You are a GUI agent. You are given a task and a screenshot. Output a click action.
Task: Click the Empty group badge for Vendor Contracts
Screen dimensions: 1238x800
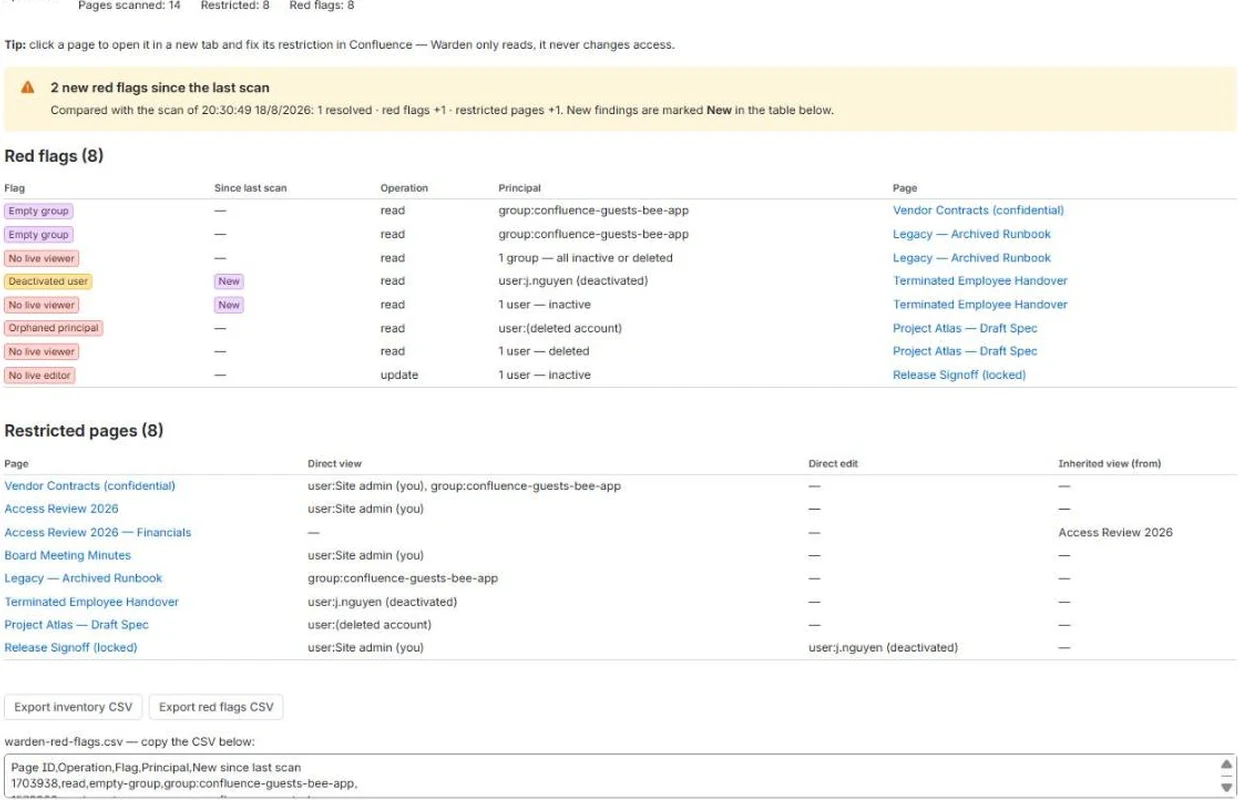click(39, 211)
